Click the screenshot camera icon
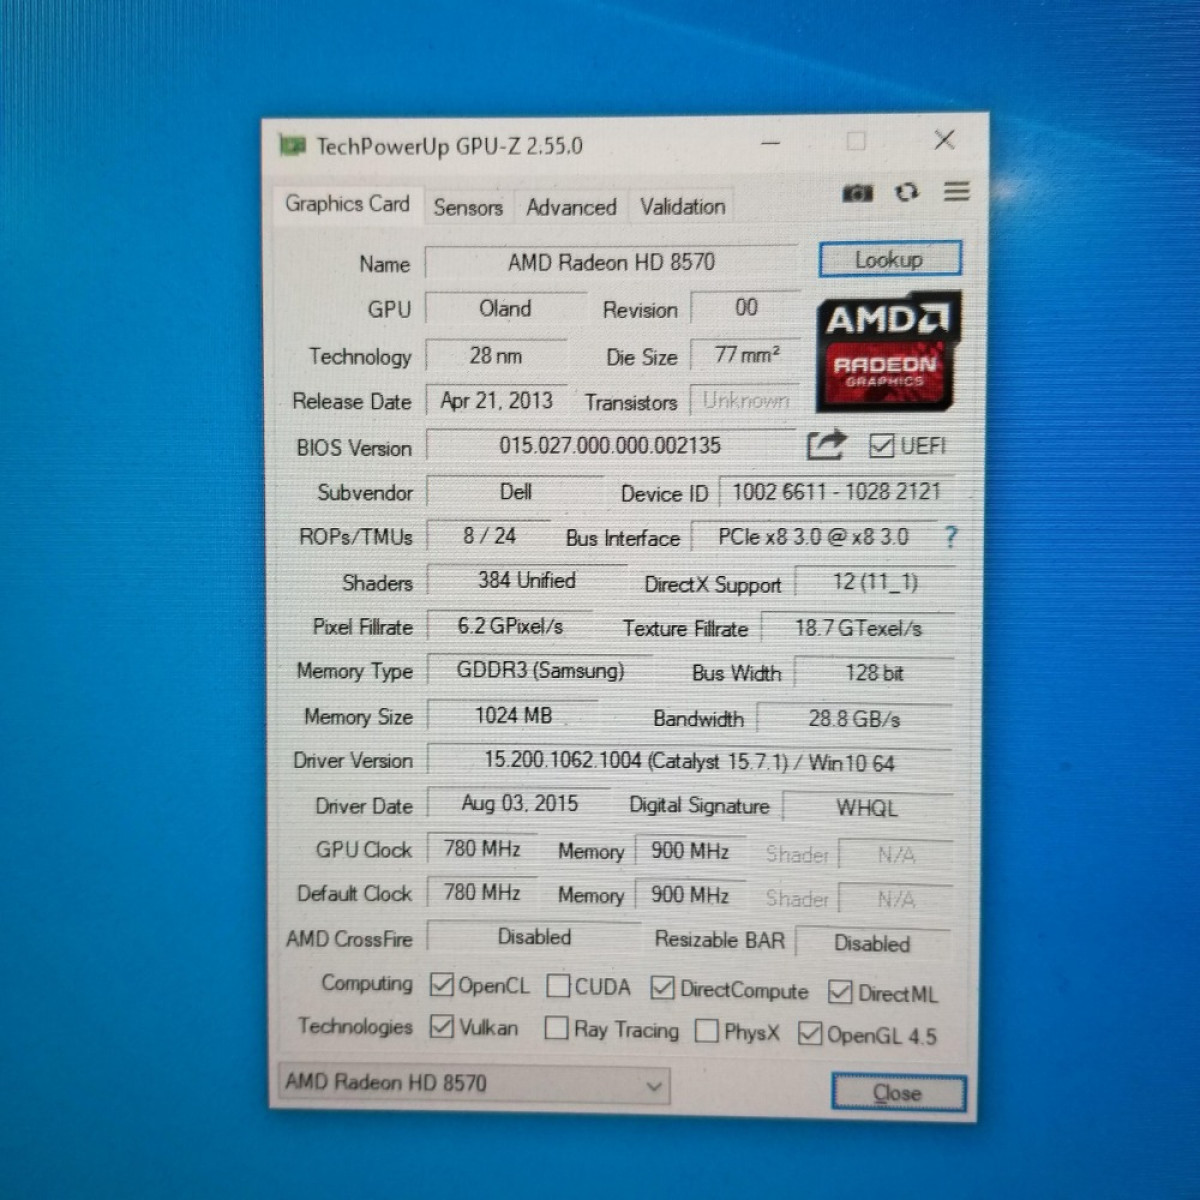This screenshot has width=1200, height=1200. pyautogui.click(x=857, y=192)
